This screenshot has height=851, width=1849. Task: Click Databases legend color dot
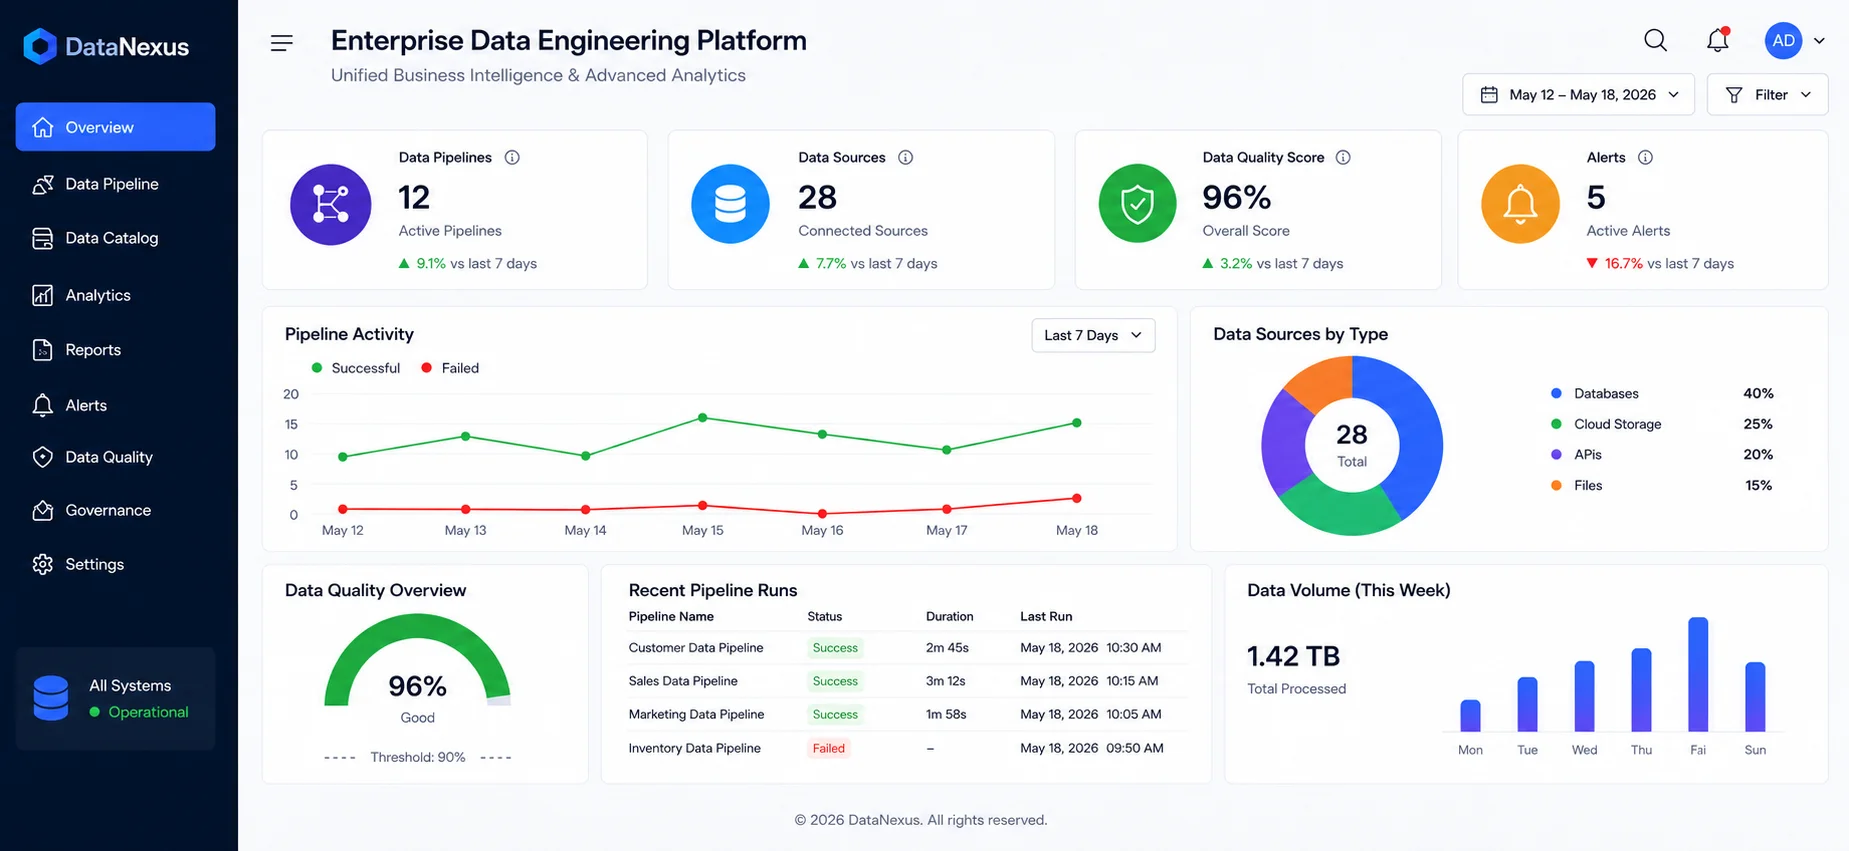pos(1556,393)
